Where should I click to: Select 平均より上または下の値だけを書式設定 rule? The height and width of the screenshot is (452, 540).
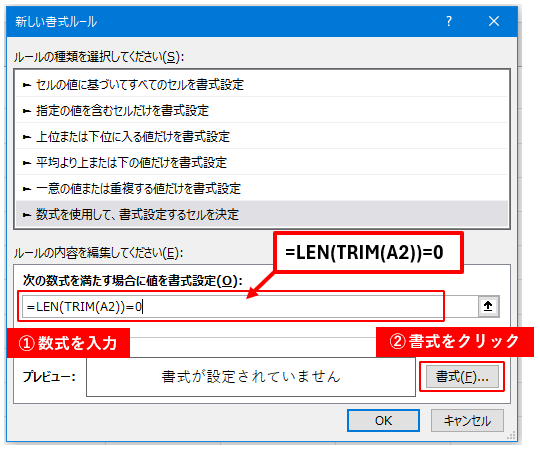[262, 163]
